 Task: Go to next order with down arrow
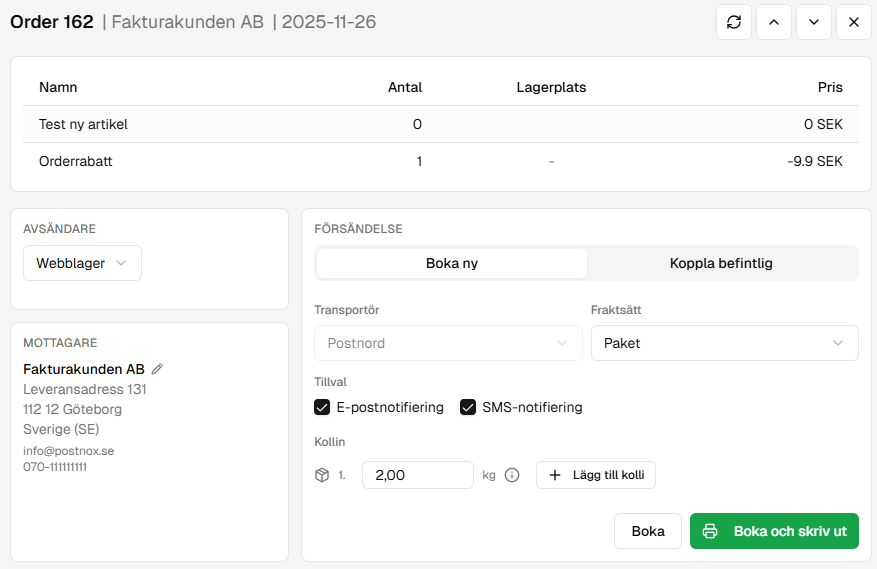(x=814, y=22)
